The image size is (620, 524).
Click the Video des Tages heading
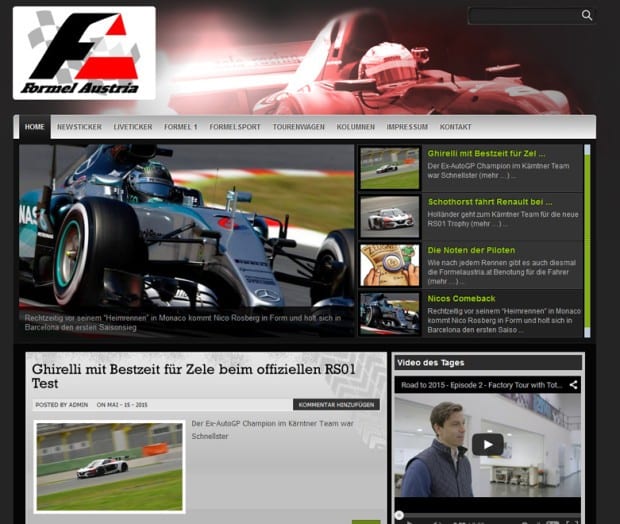(x=431, y=363)
